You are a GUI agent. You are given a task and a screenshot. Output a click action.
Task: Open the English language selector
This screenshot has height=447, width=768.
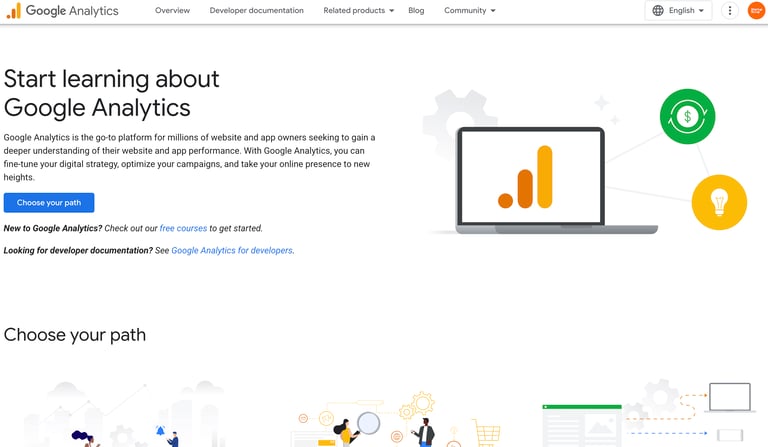[678, 10]
